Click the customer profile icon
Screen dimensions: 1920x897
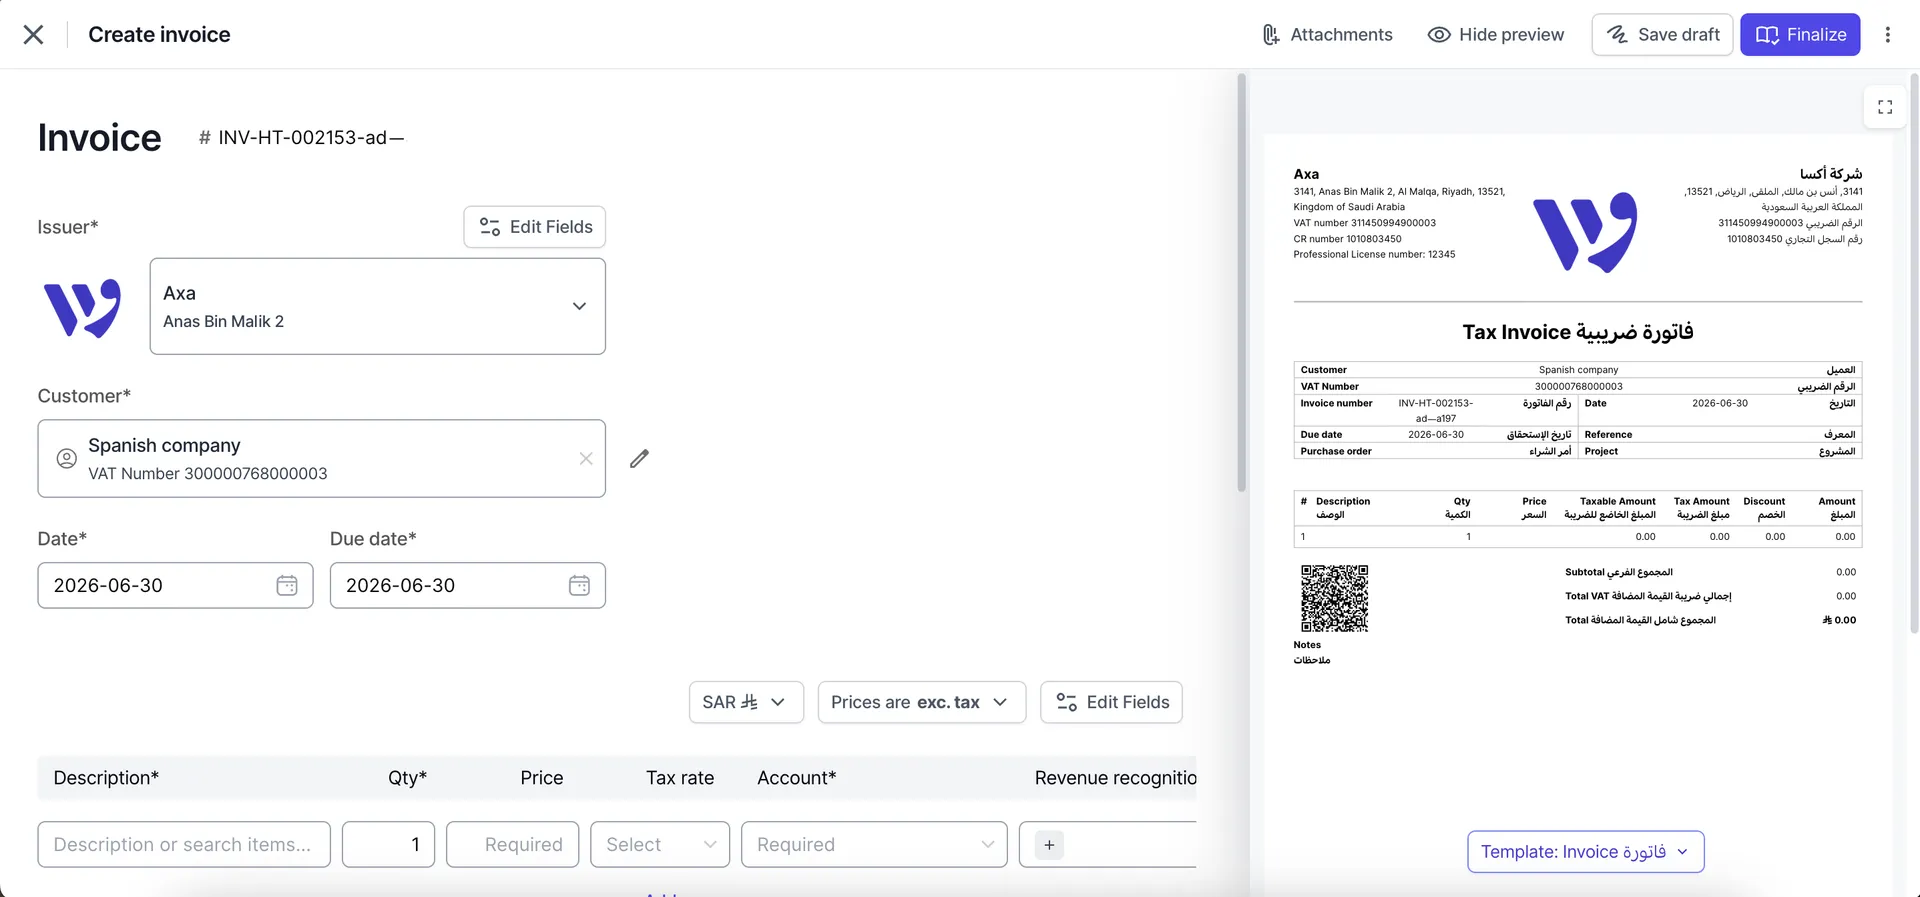(x=67, y=459)
